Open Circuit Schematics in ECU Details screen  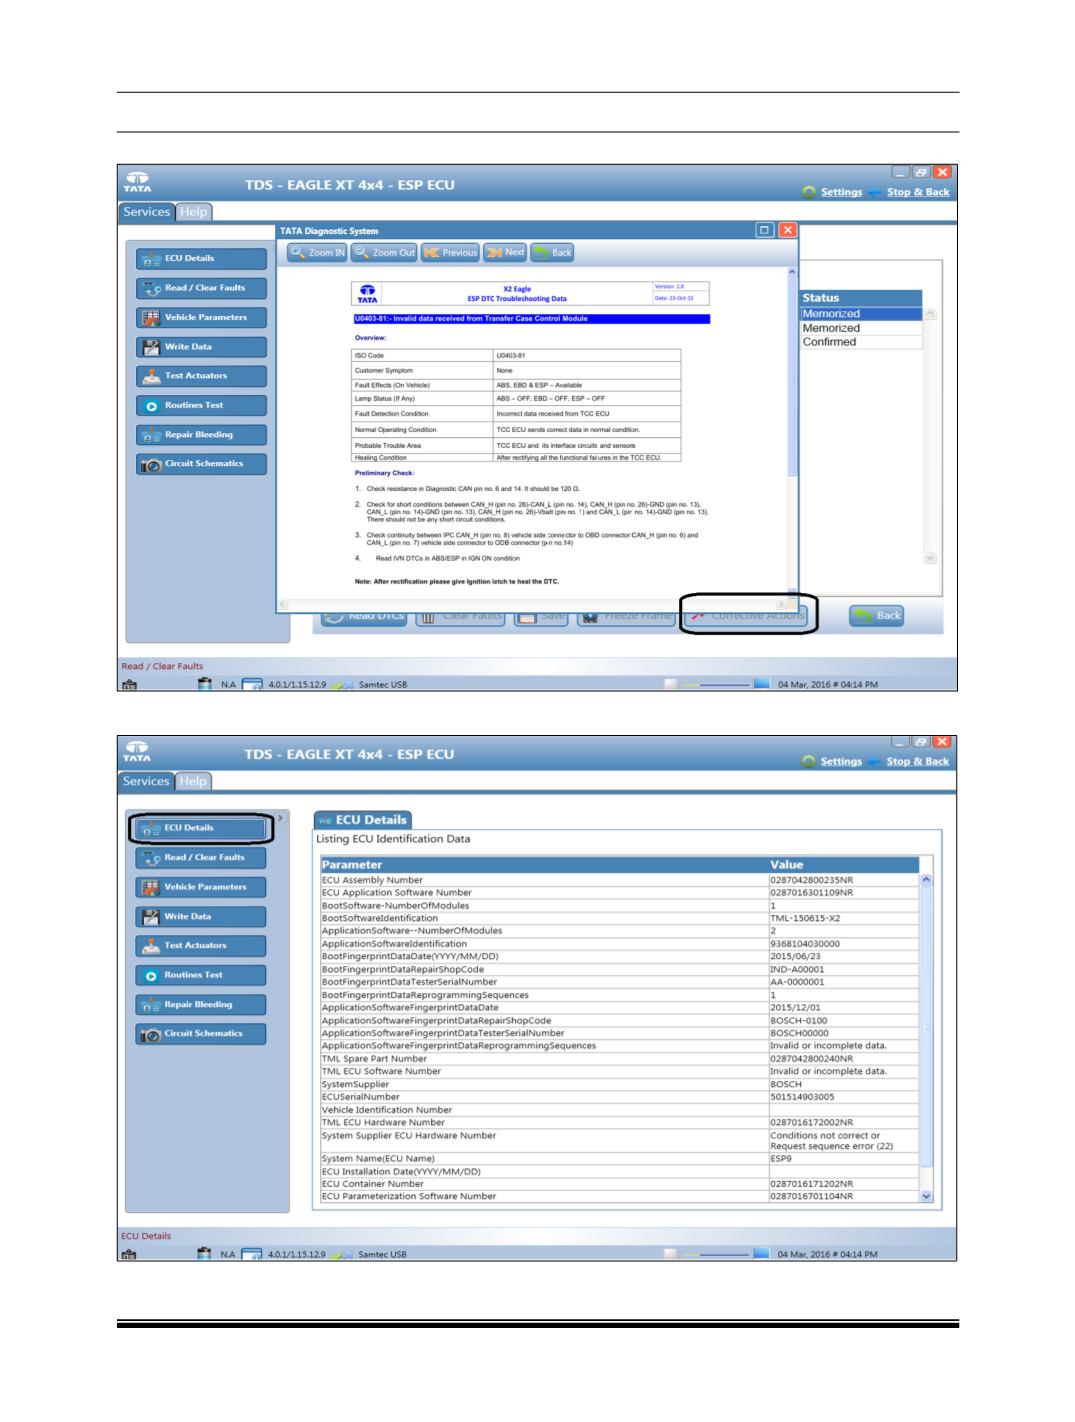pyautogui.click(x=201, y=1034)
